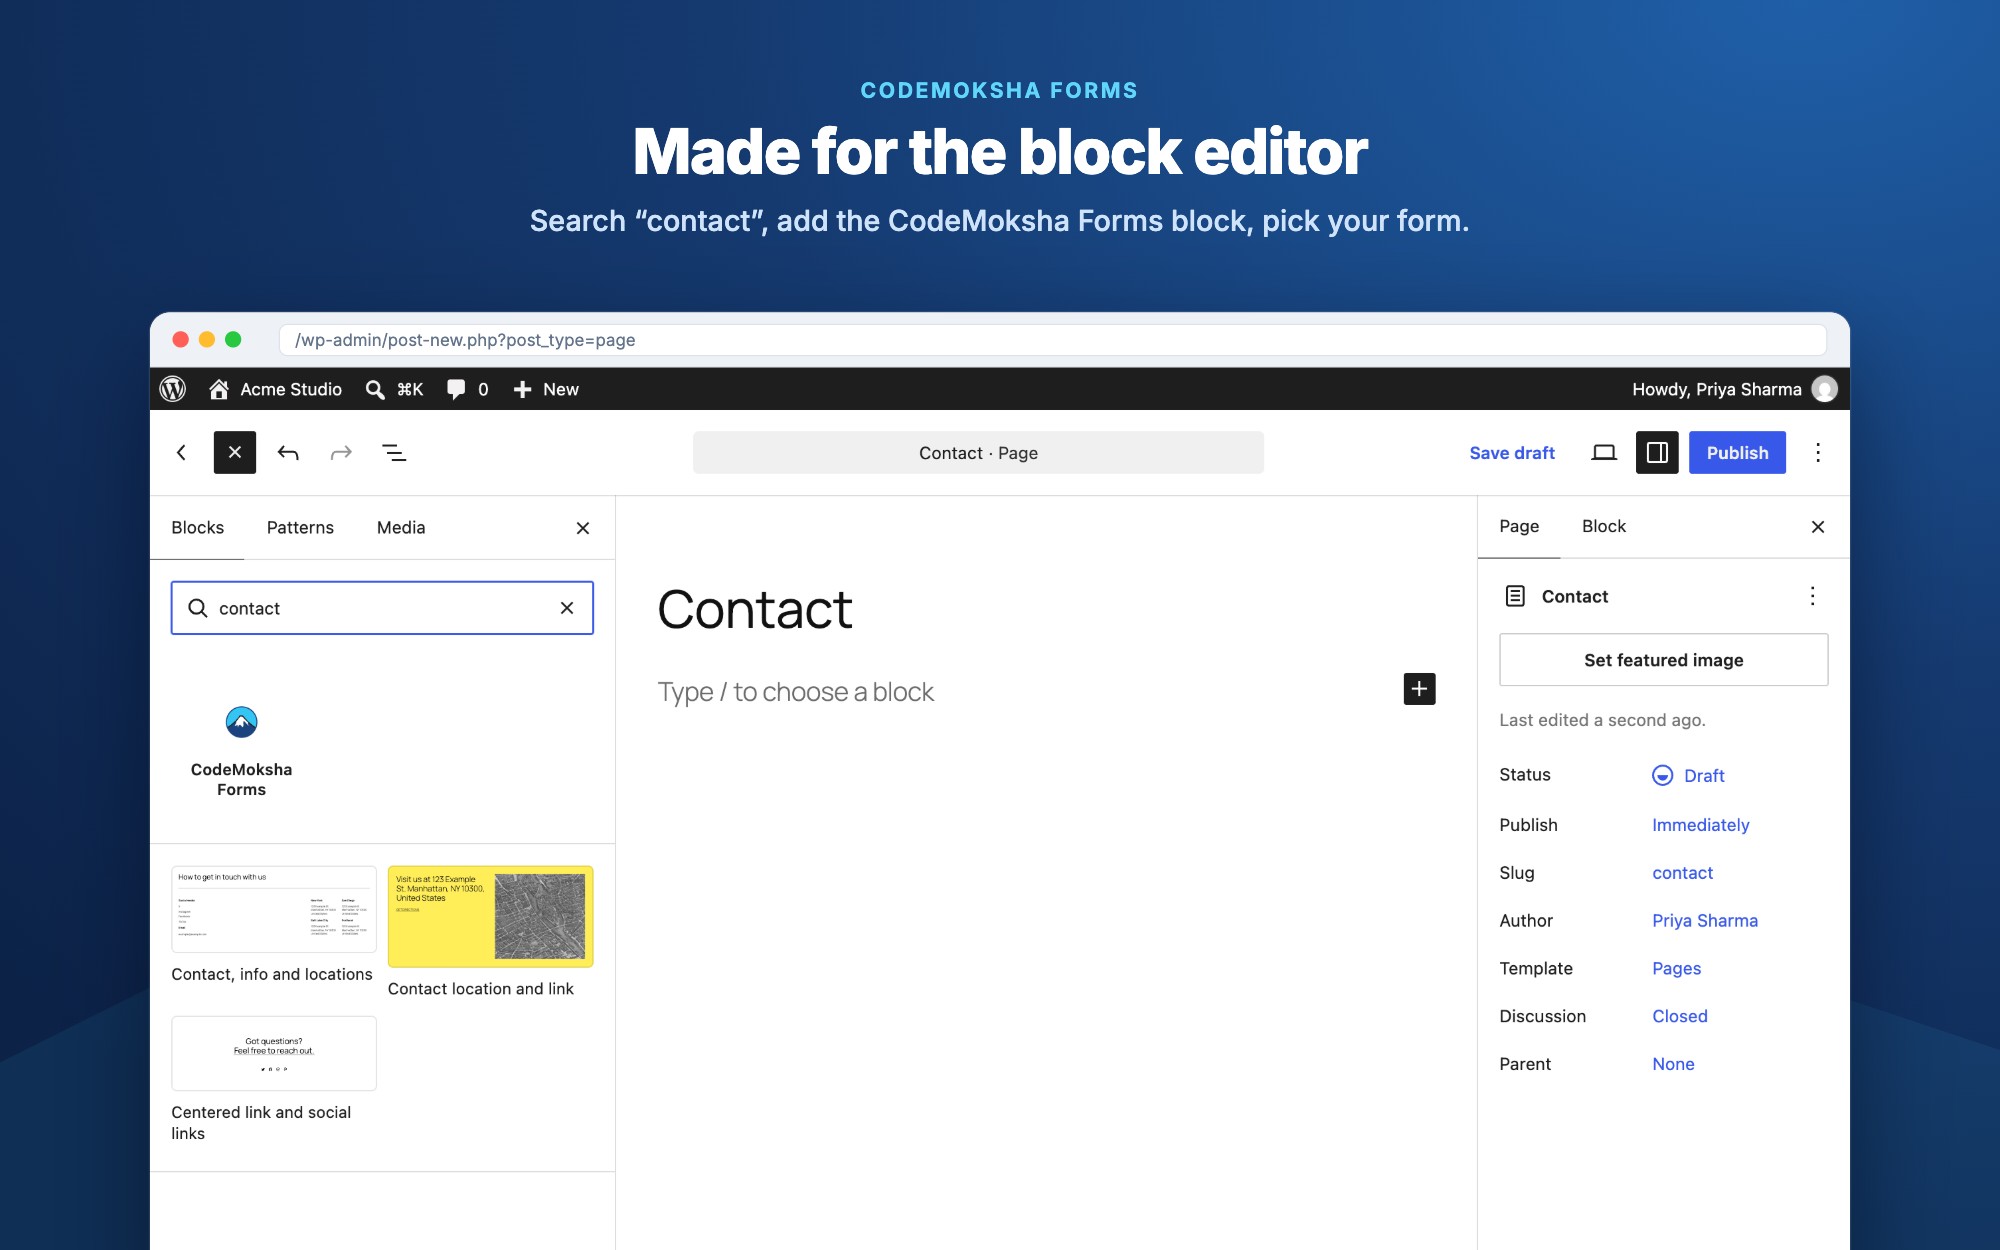Go back with the left chevron
The height and width of the screenshot is (1250, 2000).
(x=181, y=453)
